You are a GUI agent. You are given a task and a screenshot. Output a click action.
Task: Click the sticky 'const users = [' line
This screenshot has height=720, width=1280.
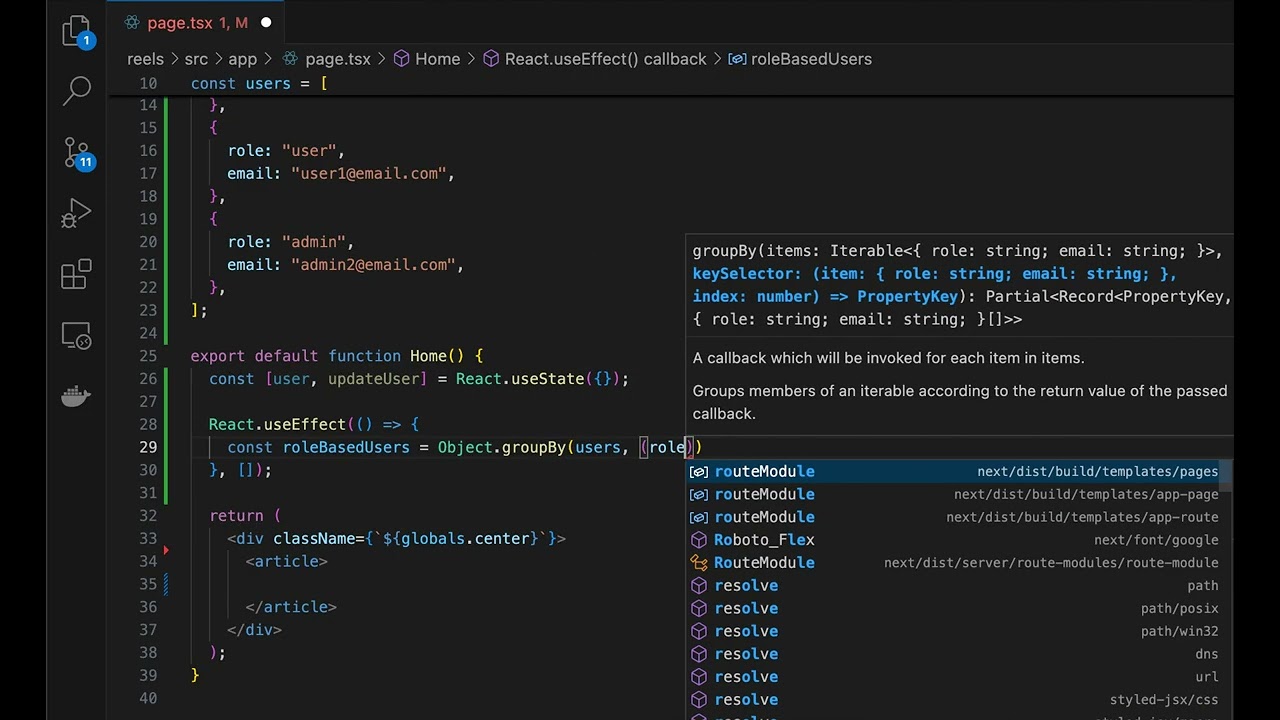259,83
